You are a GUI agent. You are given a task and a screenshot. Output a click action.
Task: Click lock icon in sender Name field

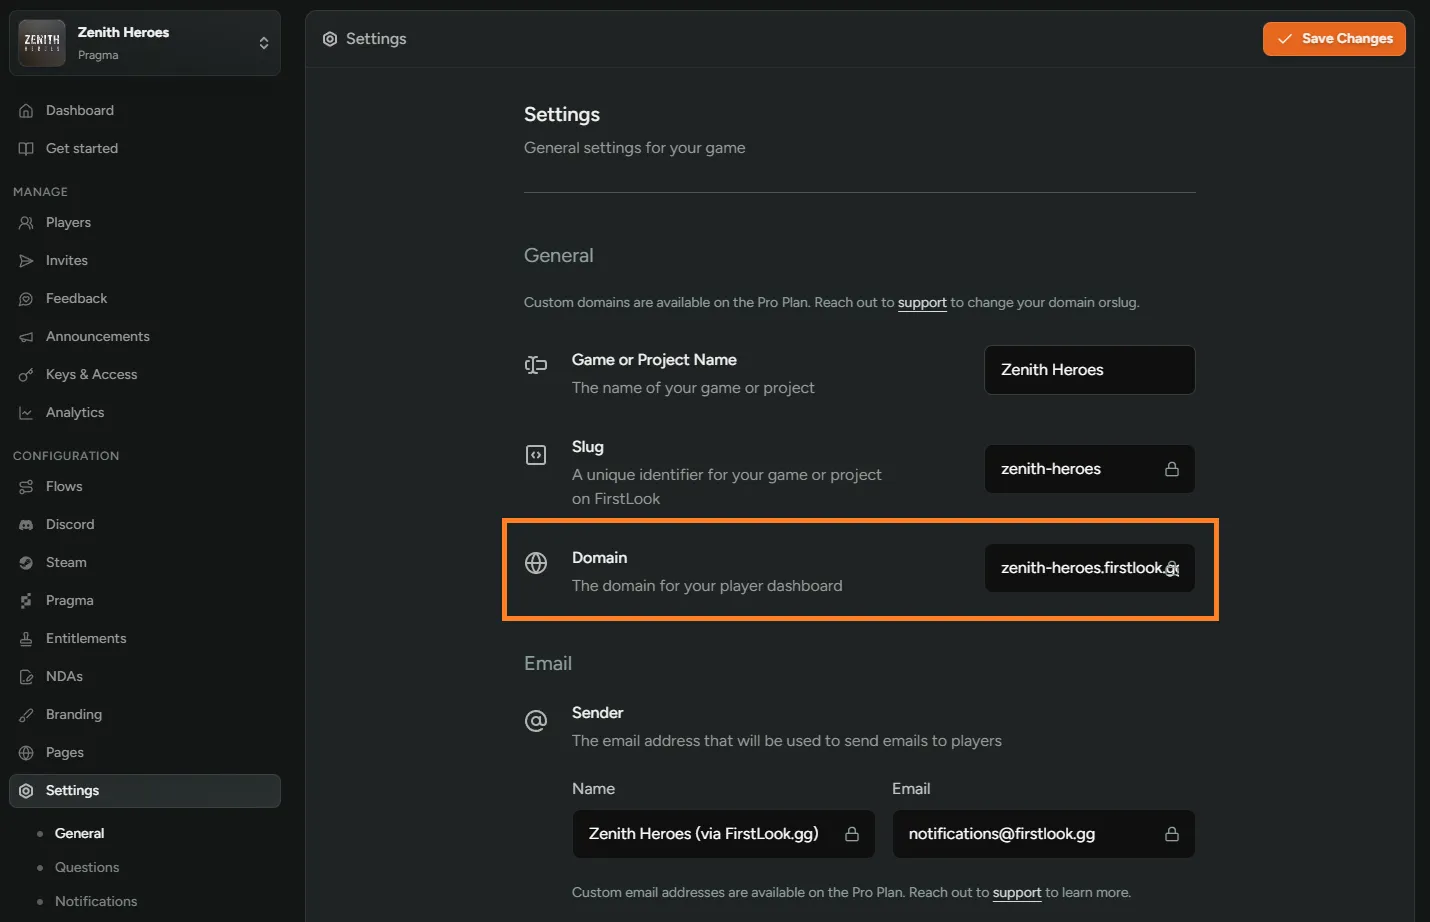[851, 834]
